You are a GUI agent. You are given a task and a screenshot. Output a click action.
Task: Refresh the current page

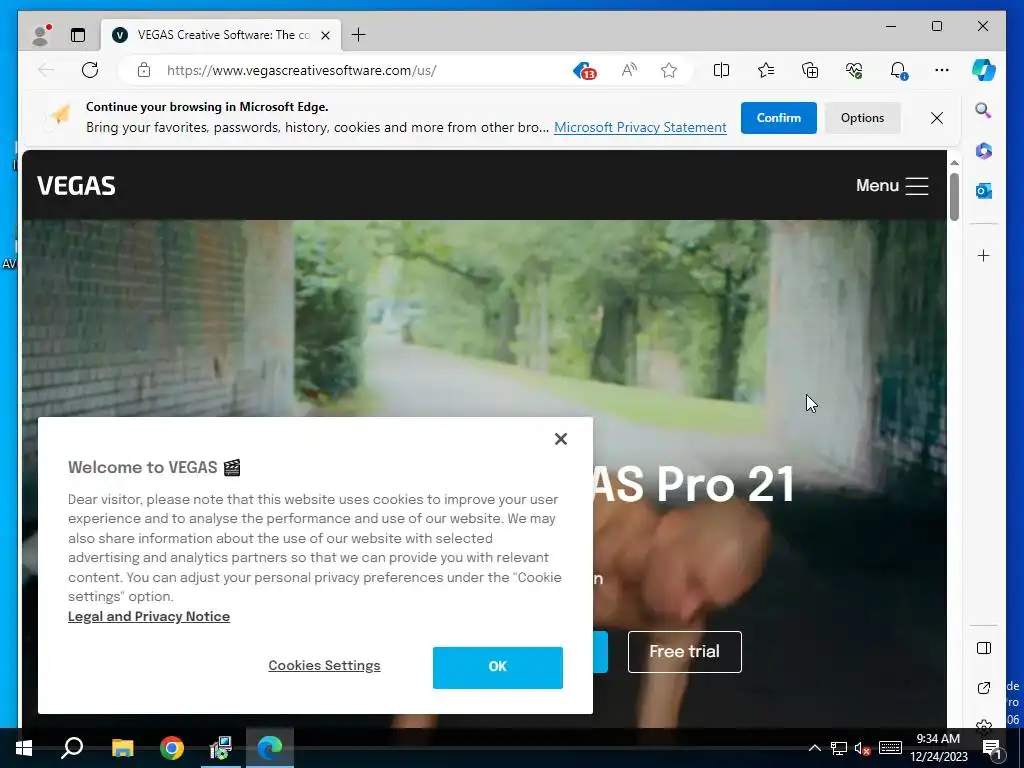[x=90, y=70]
